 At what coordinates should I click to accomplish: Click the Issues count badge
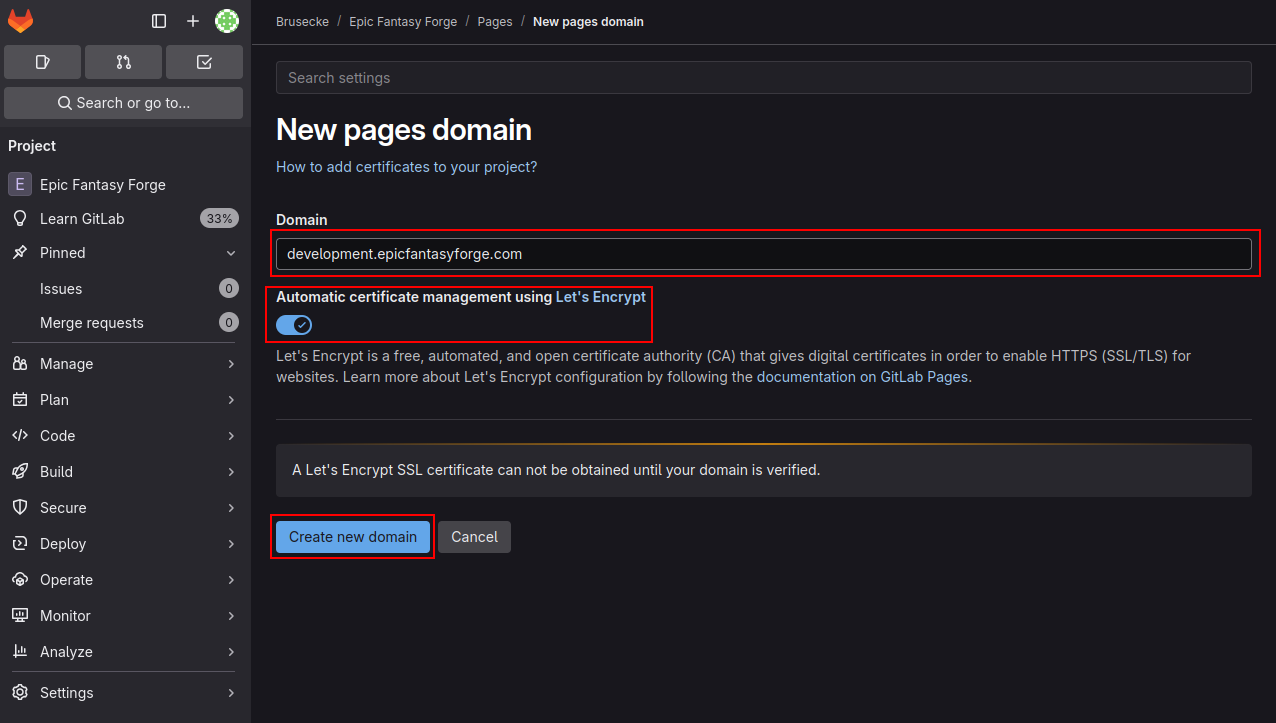(229, 289)
